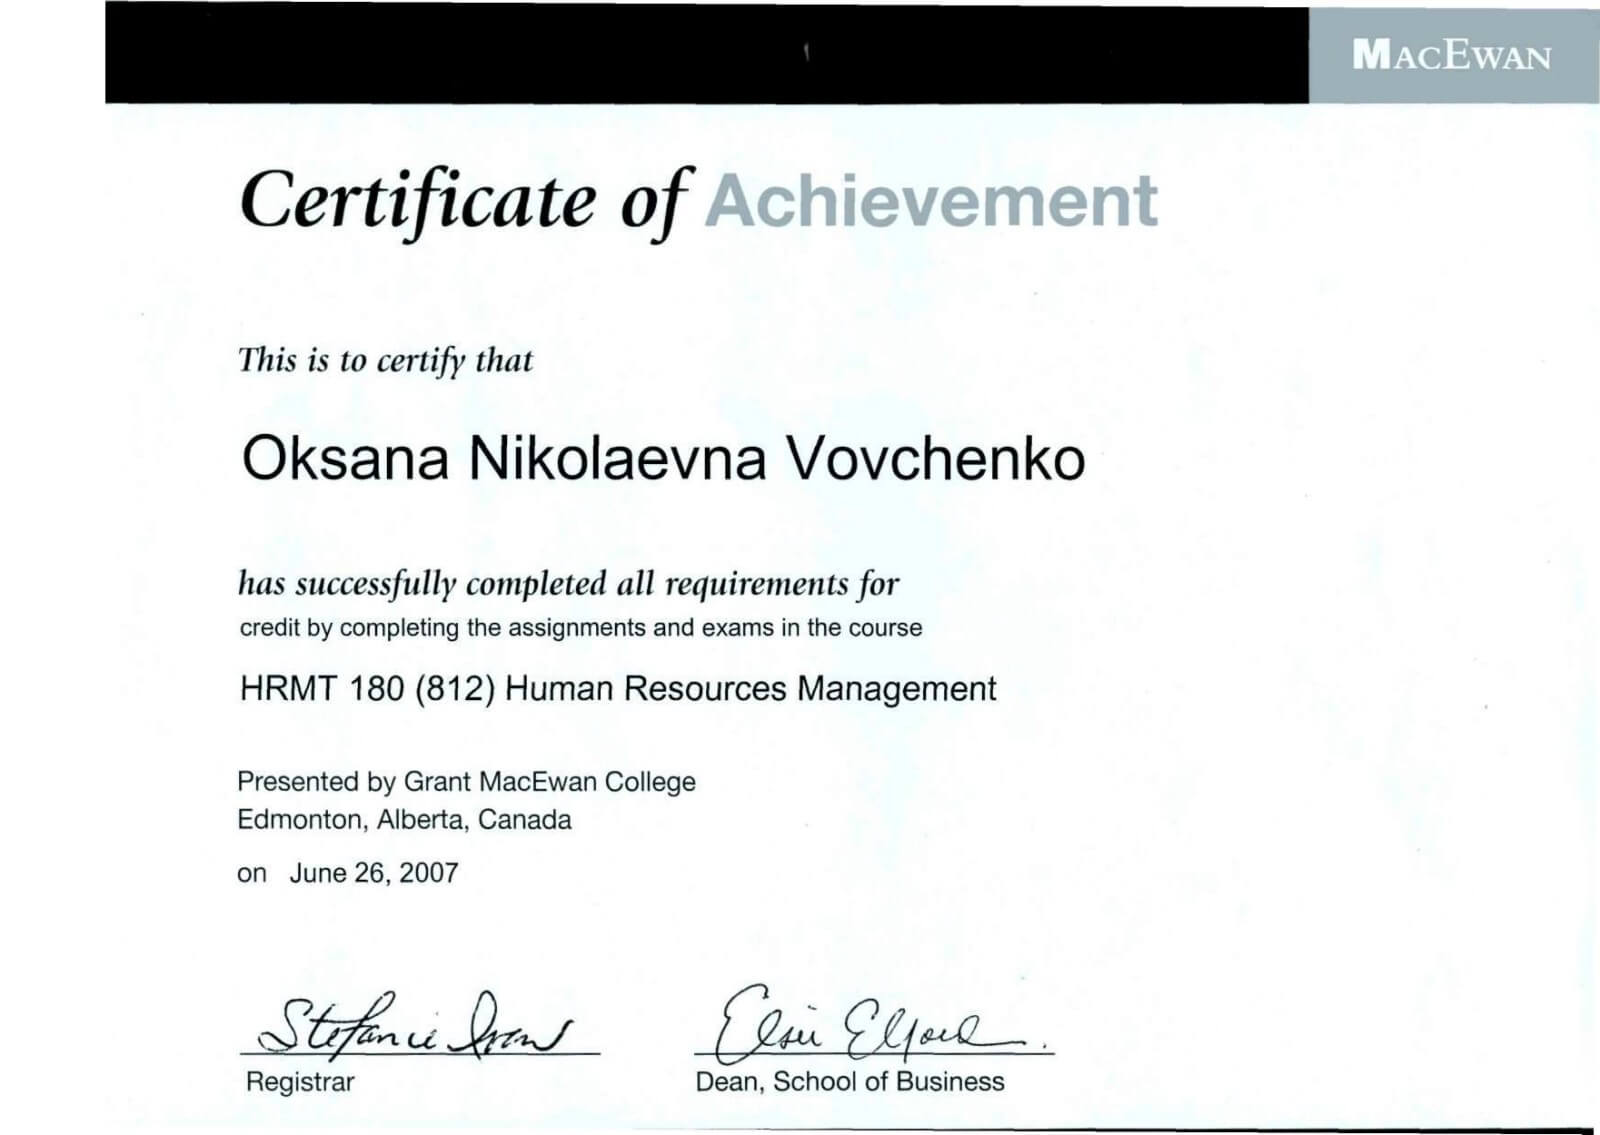This screenshot has width=1600, height=1135.
Task: Click the section number "(812)" in course line
Action: 455,689
